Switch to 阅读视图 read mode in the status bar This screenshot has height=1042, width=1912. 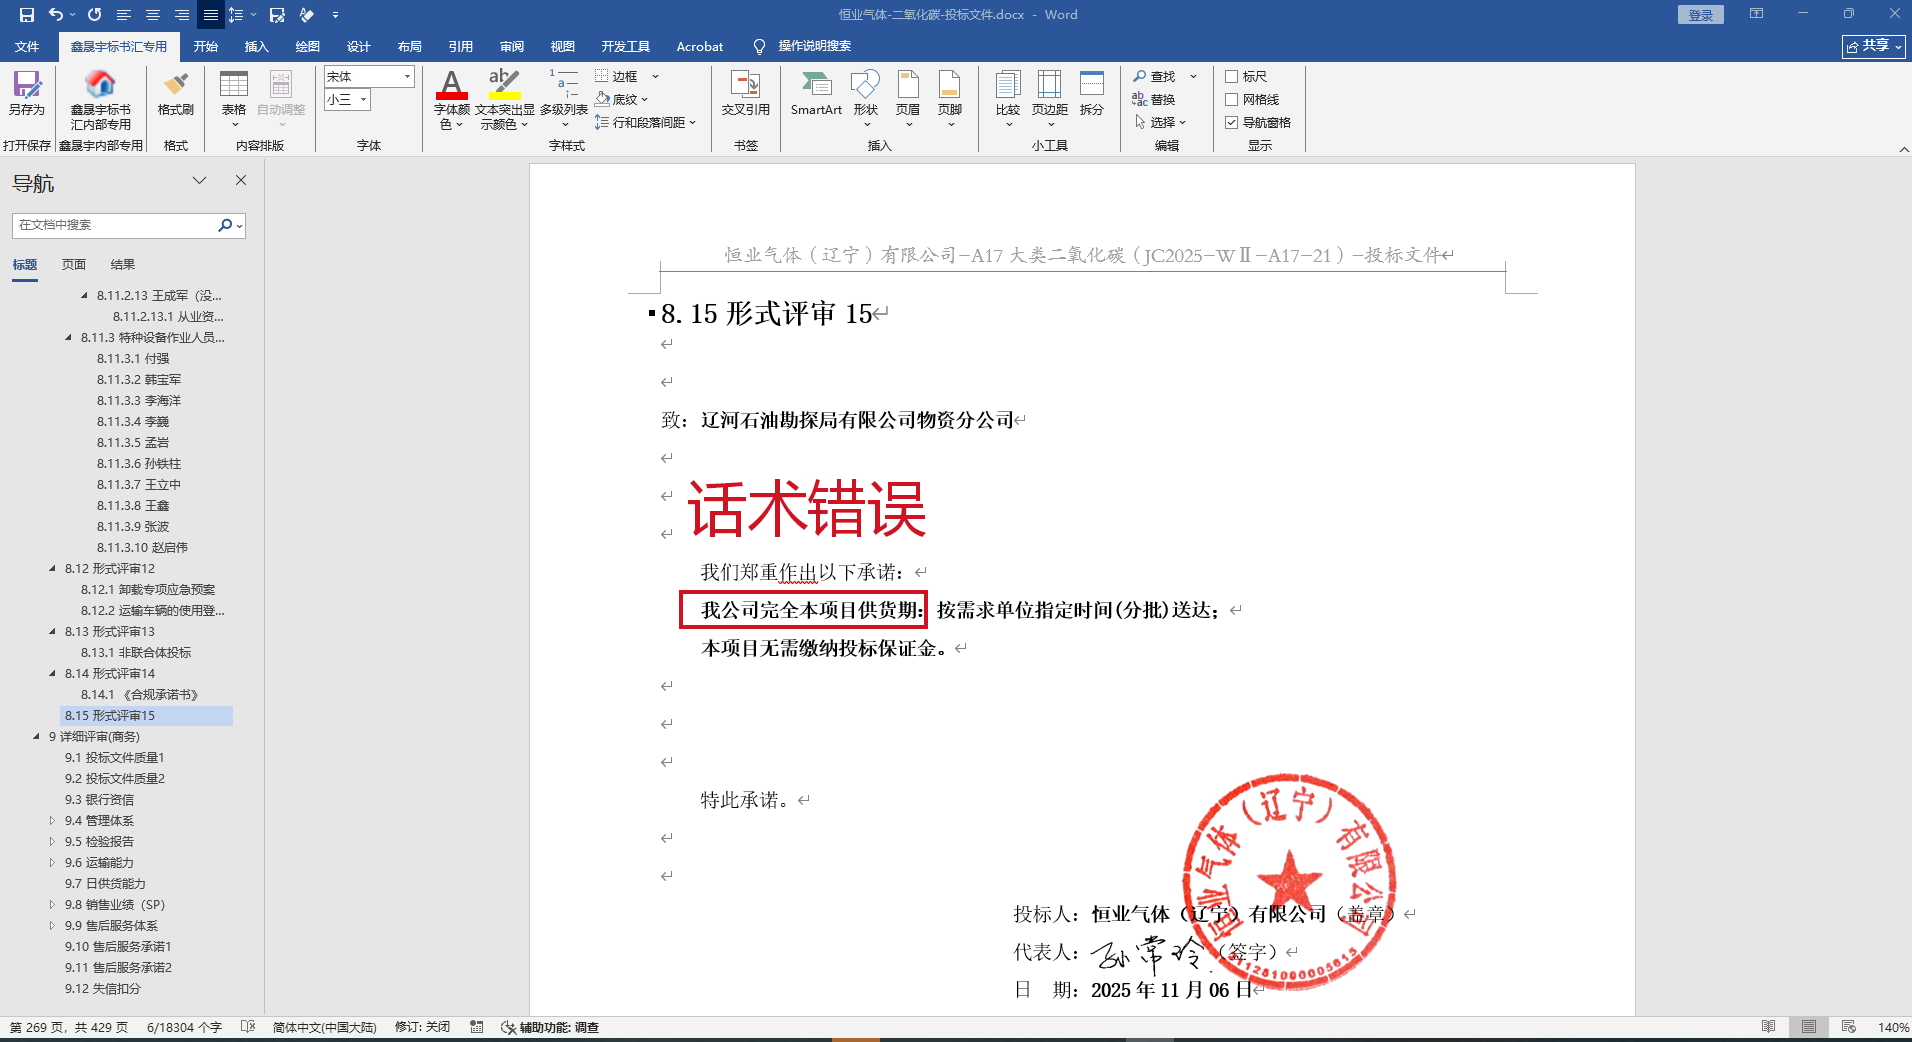click(x=1769, y=1027)
